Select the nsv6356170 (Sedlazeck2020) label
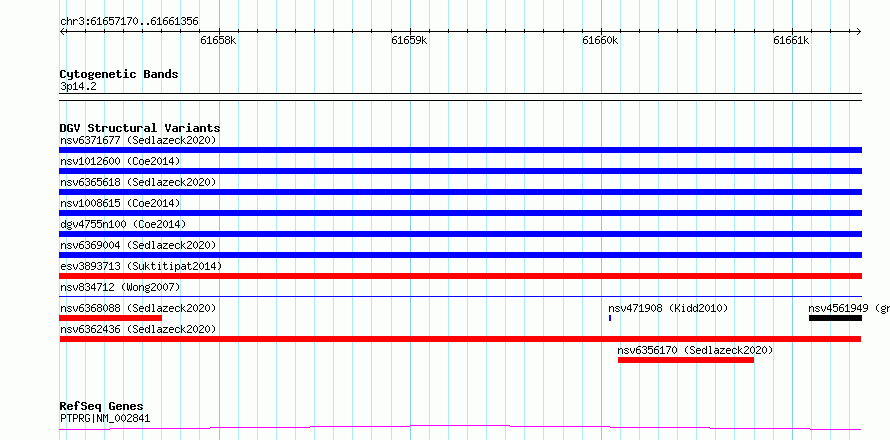The width and height of the screenshot is (890, 440). tap(695, 350)
